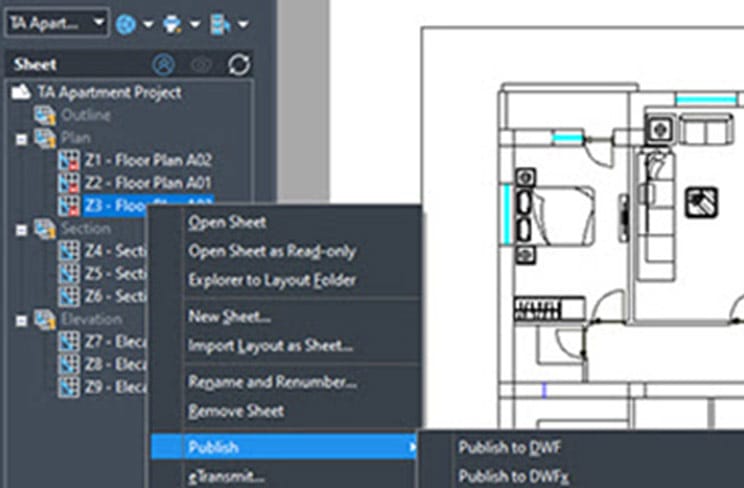Viewport: 744px width, 488px height.
Task: Click the blue globe icon in the top toolbar
Action: 126,22
